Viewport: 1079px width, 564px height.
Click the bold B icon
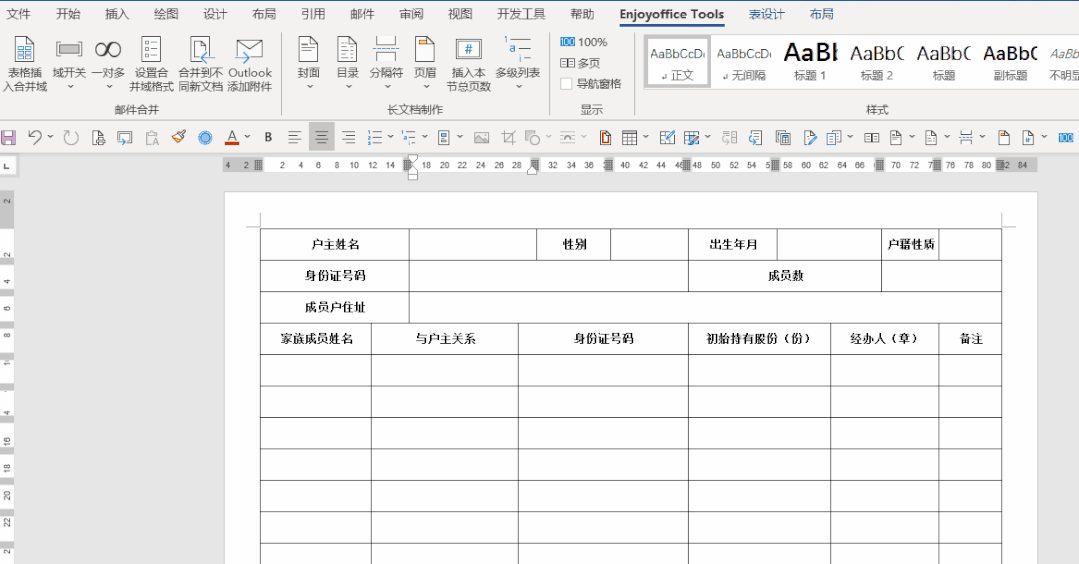(x=268, y=138)
